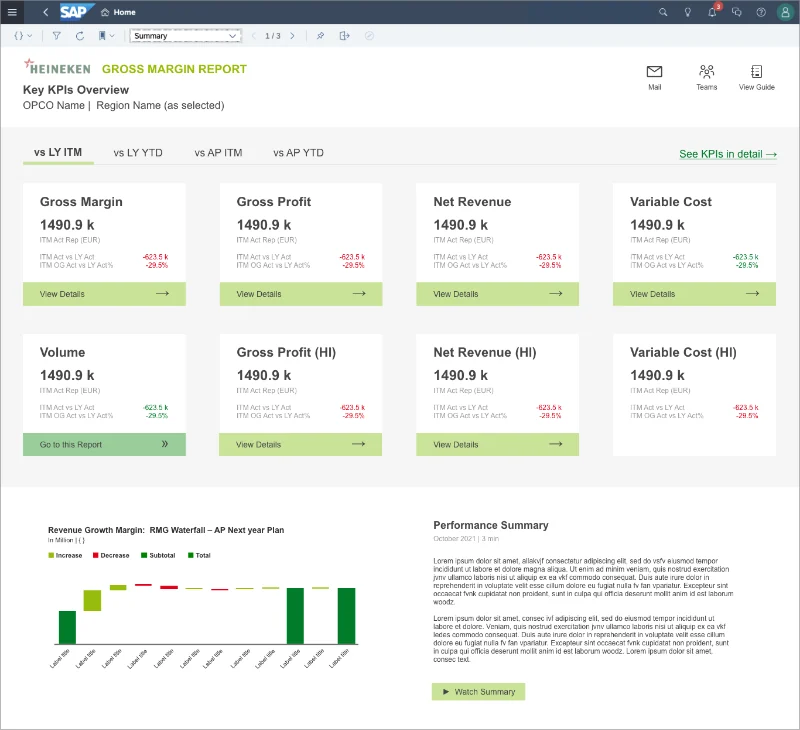800x730 pixels.
Task: Play the Watch Summary video button
Action: tap(478, 692)
